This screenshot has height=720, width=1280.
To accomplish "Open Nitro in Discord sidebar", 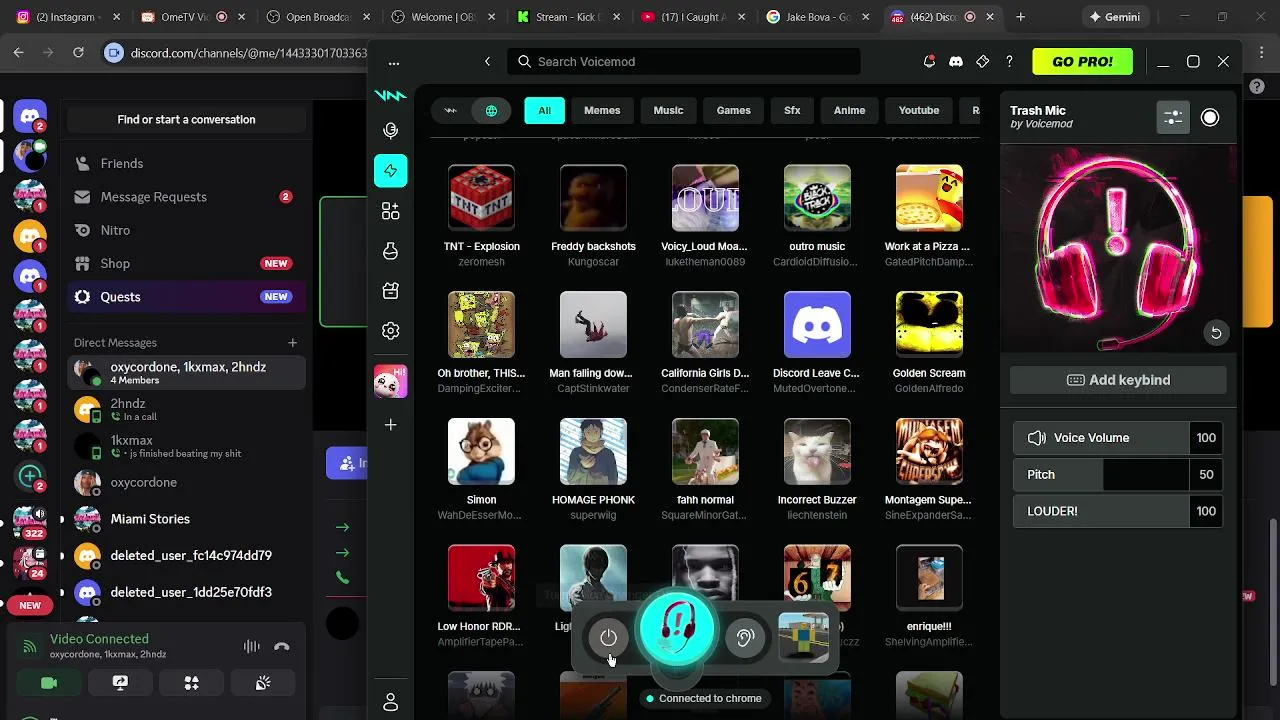I will click(x=186, y=230).
